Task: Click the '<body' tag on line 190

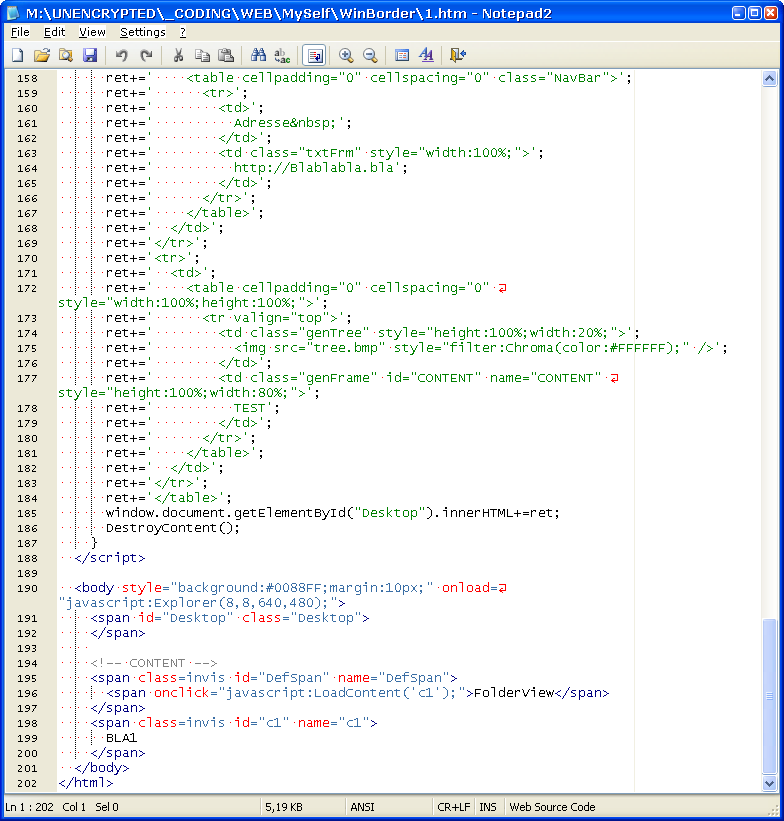Action: (x=94, y=588)
